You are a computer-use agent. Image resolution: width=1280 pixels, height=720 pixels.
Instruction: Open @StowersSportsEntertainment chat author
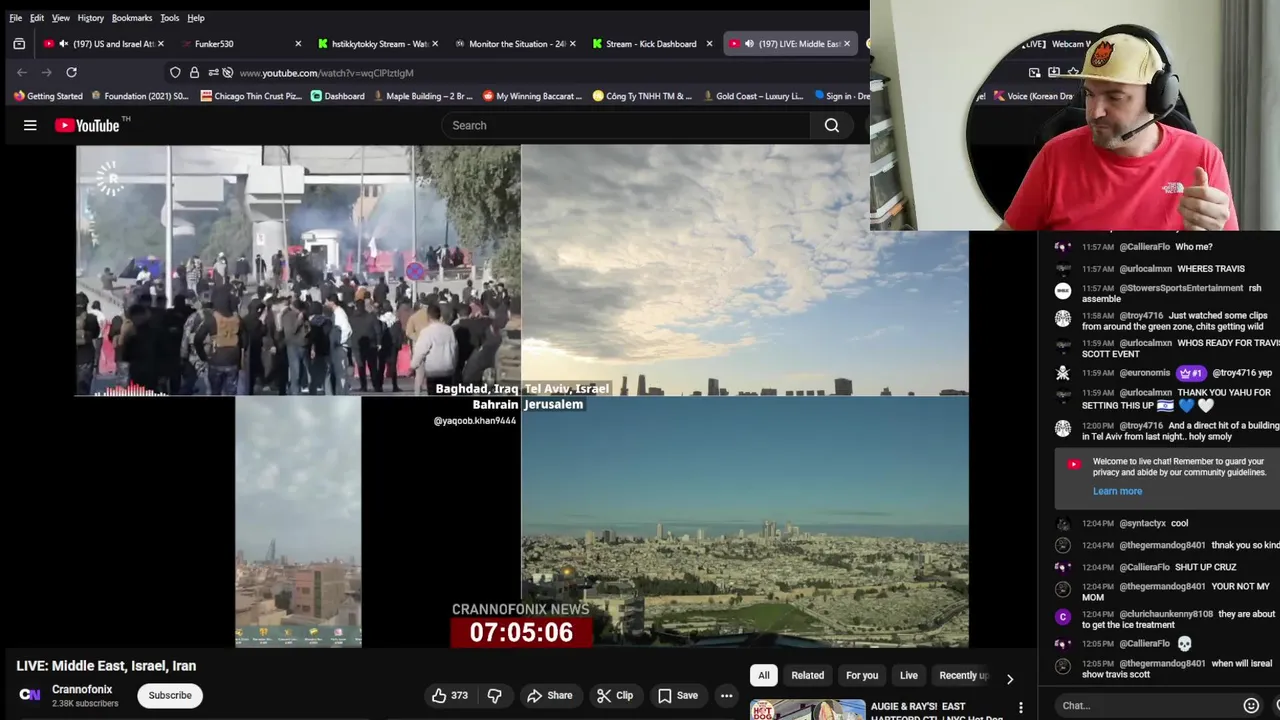(x=1181, y=288)
